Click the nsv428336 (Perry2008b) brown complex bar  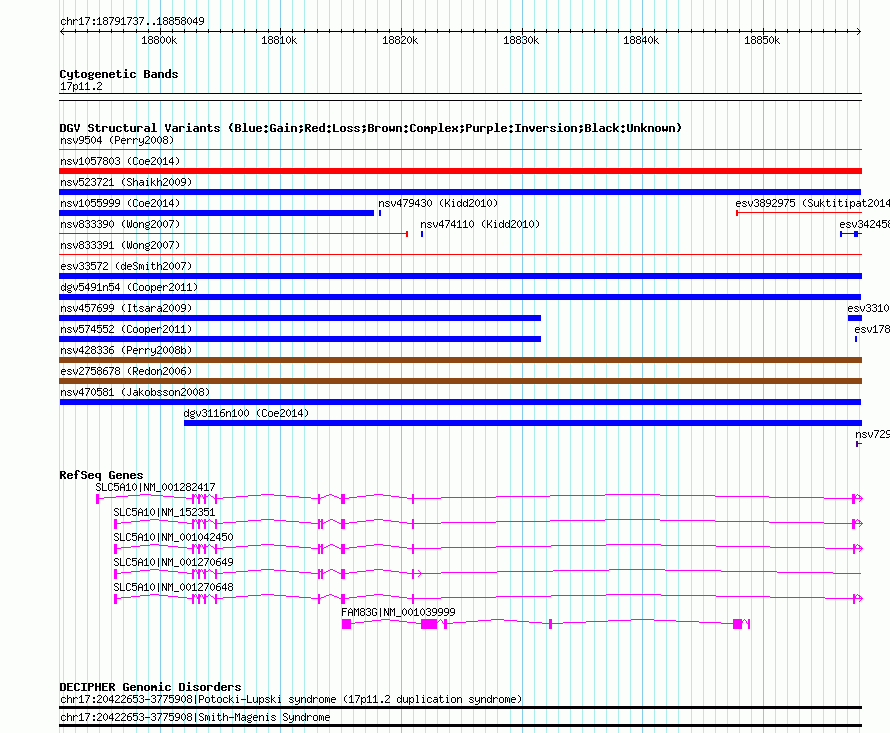460,360
